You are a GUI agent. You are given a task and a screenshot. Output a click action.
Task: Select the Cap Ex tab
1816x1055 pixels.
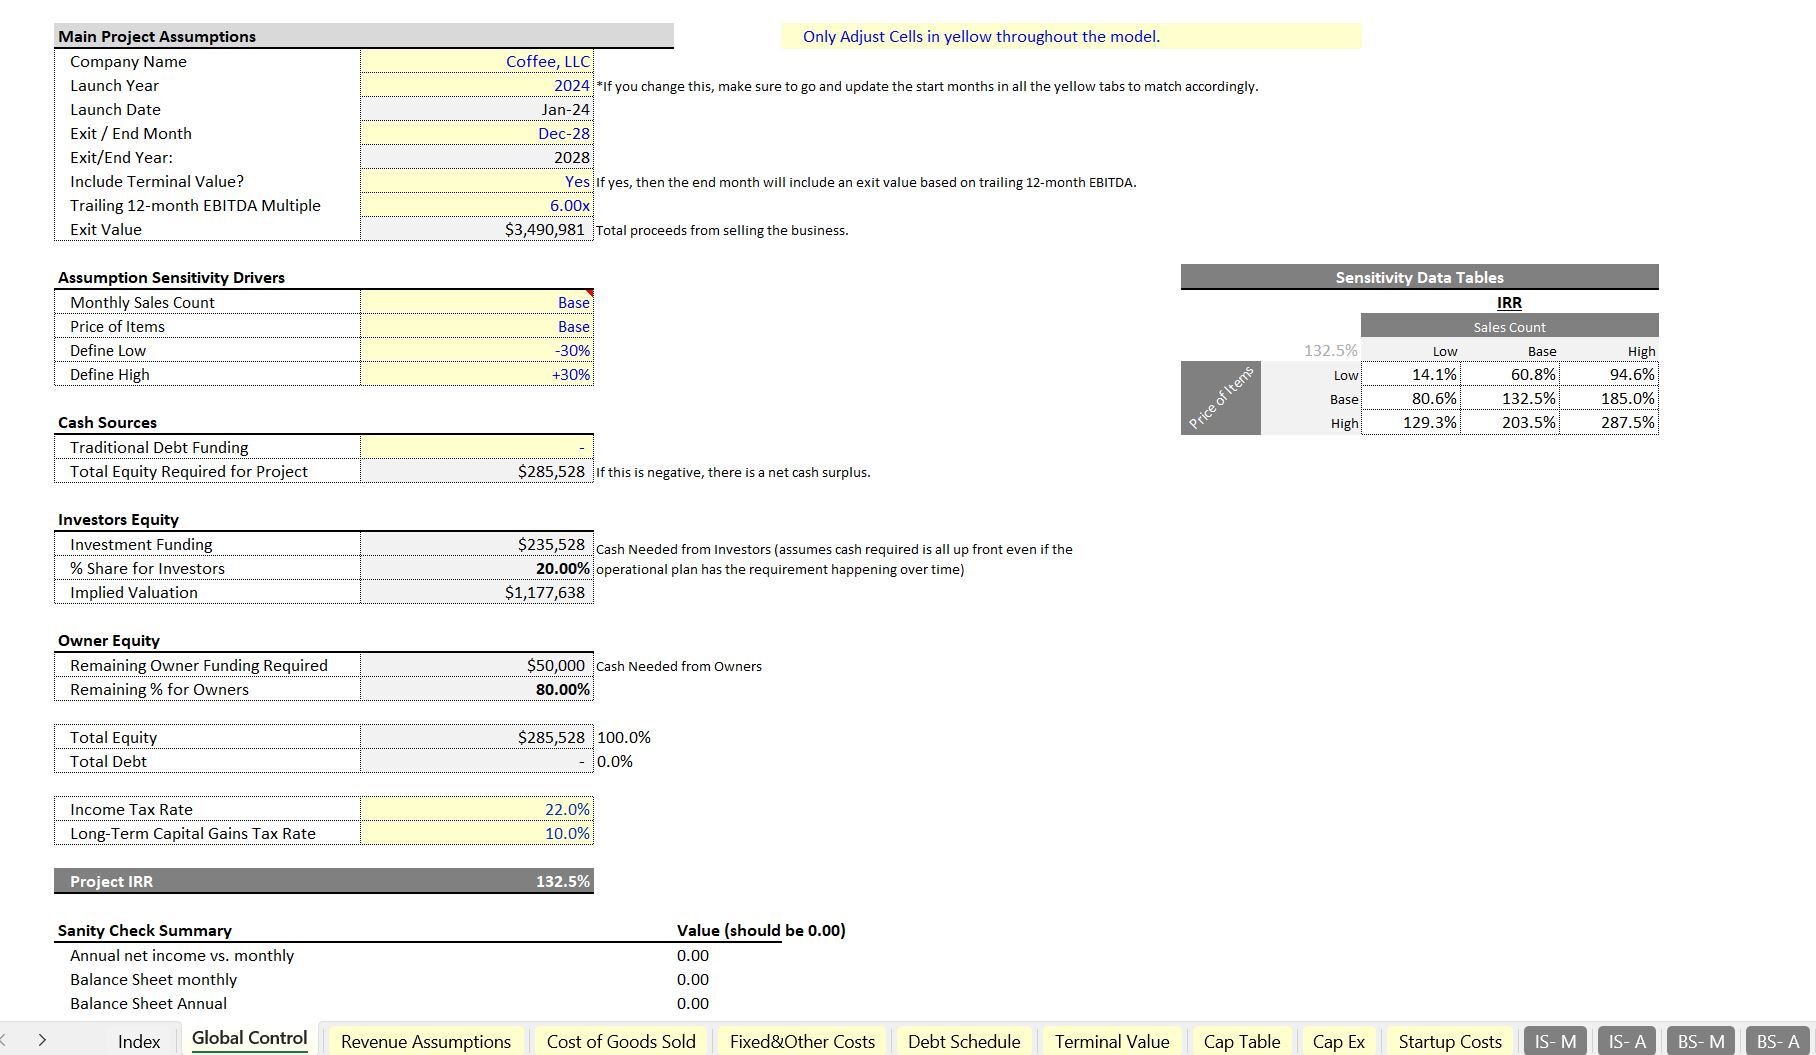pos(1338,1041)
